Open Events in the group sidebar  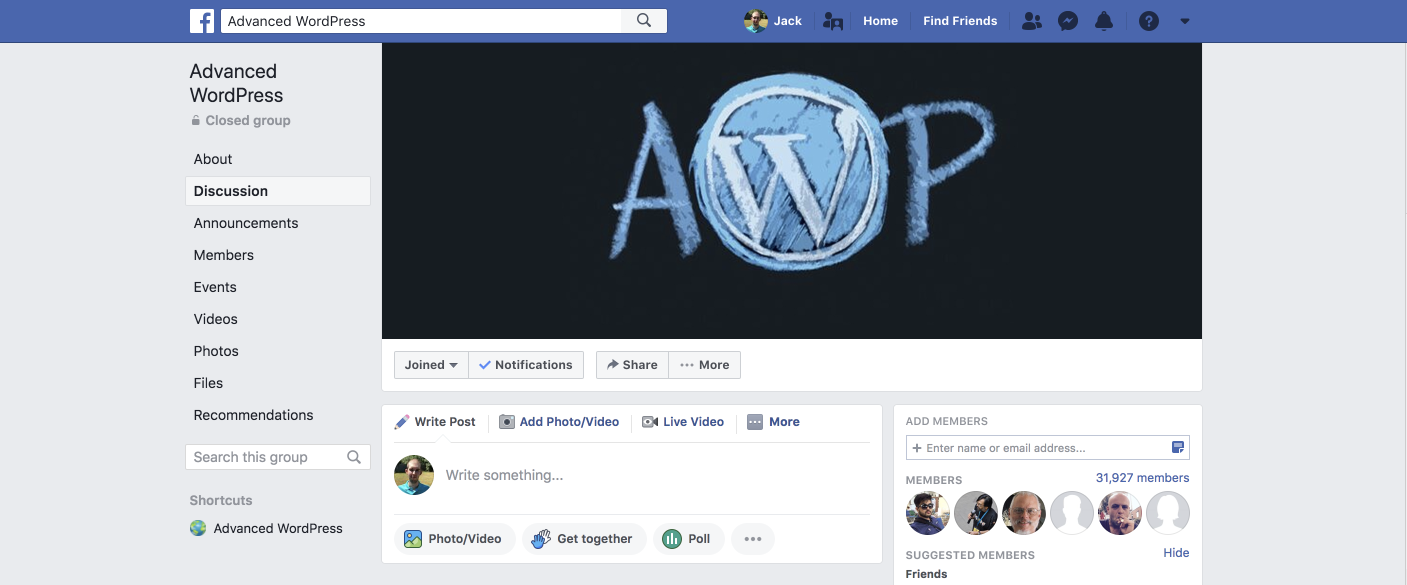click(215, 287)
